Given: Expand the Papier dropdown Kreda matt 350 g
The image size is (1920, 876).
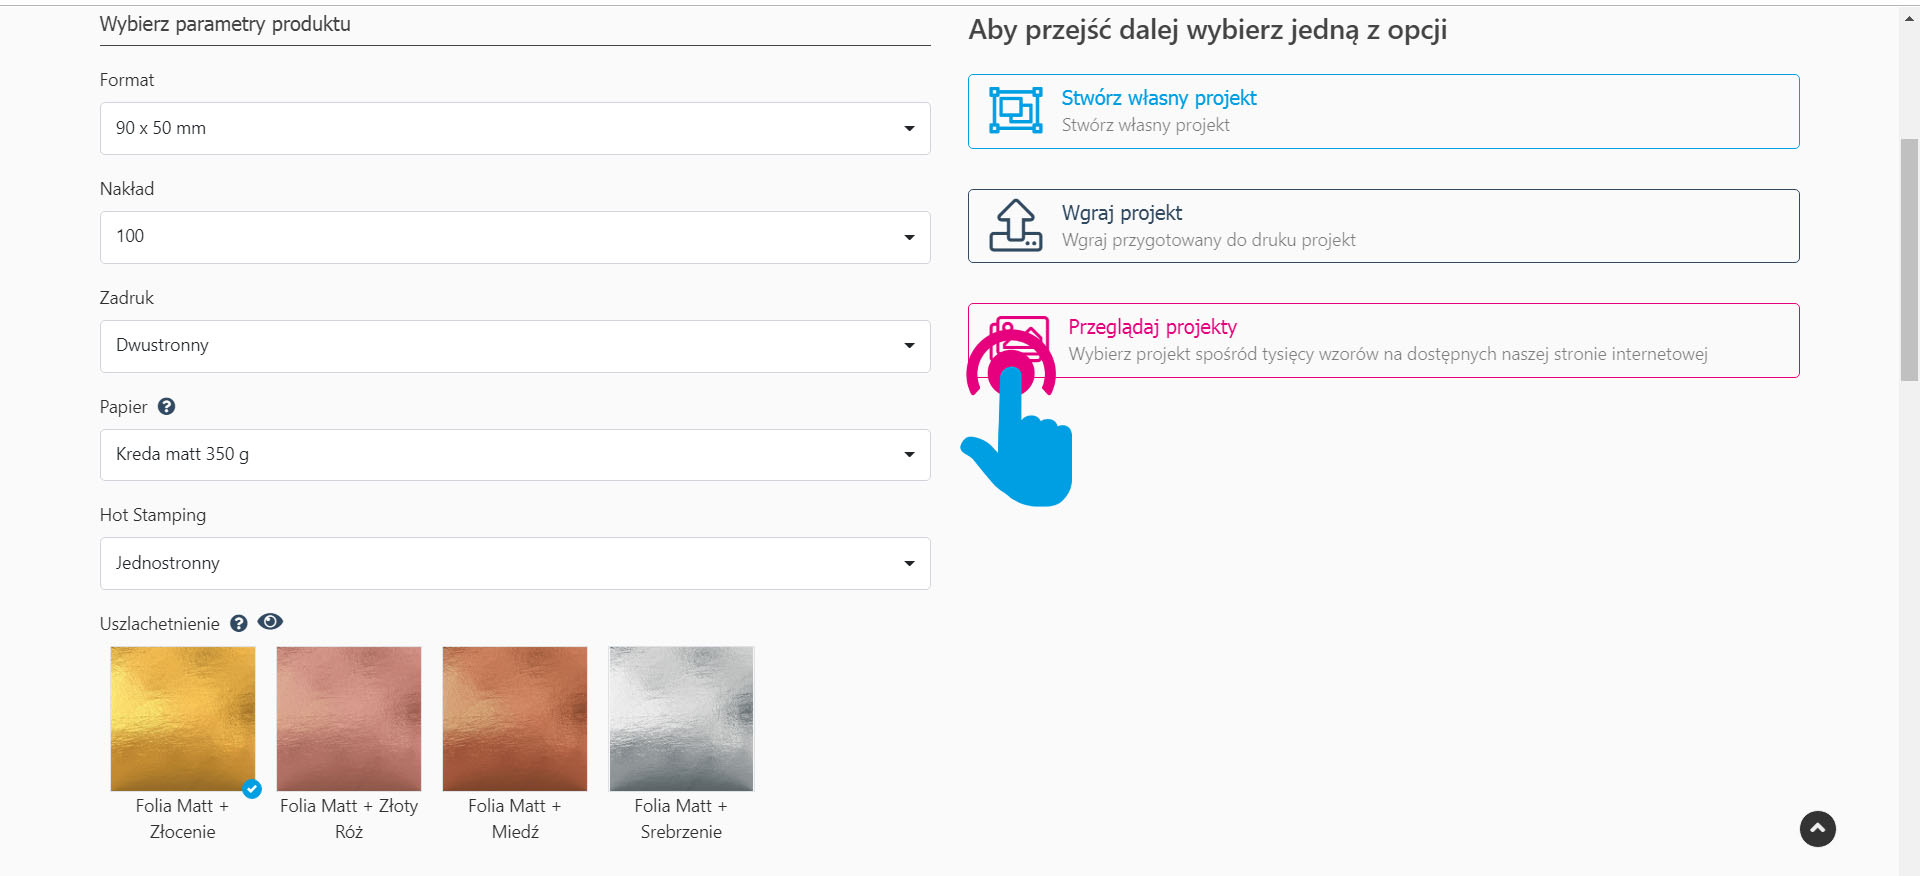Looking at the screenshot, I should (x=515, y=455).
